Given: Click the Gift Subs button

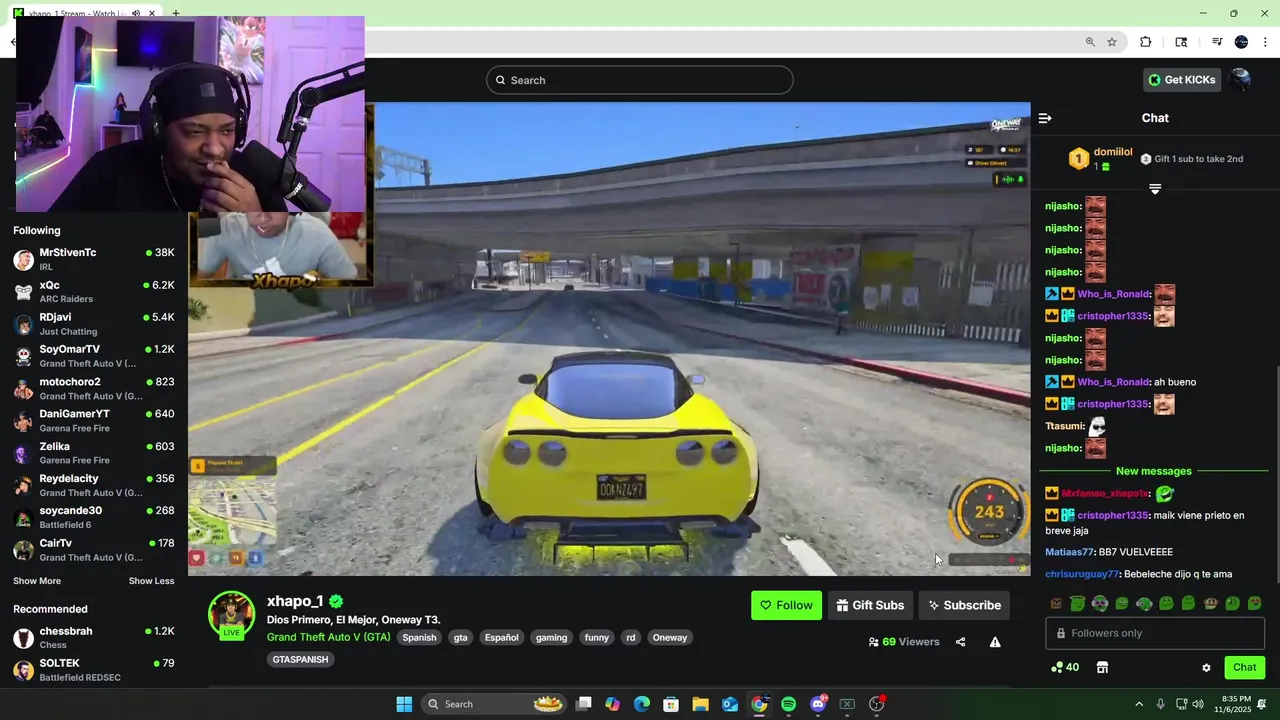Looking at the screenshot, I should pyautogui.click(x=870, y=605).
